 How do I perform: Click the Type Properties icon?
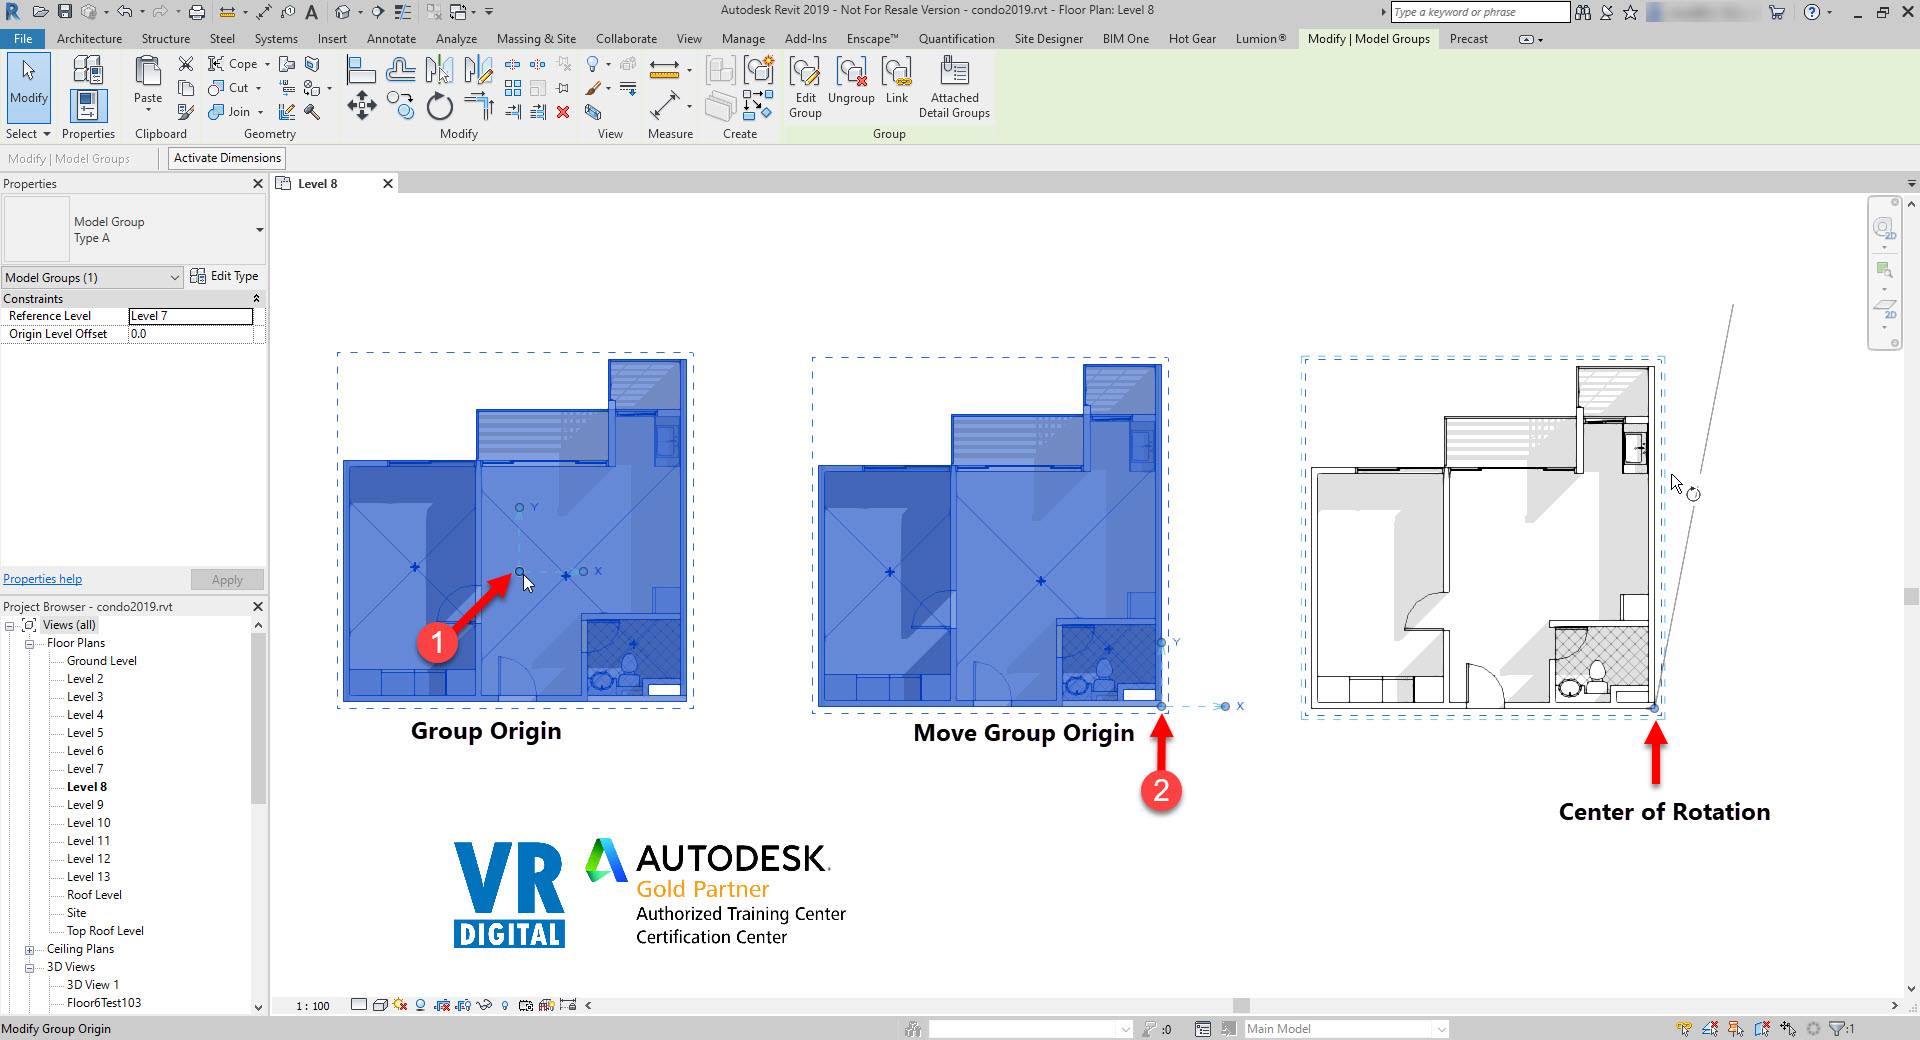(x=88, y=69)
